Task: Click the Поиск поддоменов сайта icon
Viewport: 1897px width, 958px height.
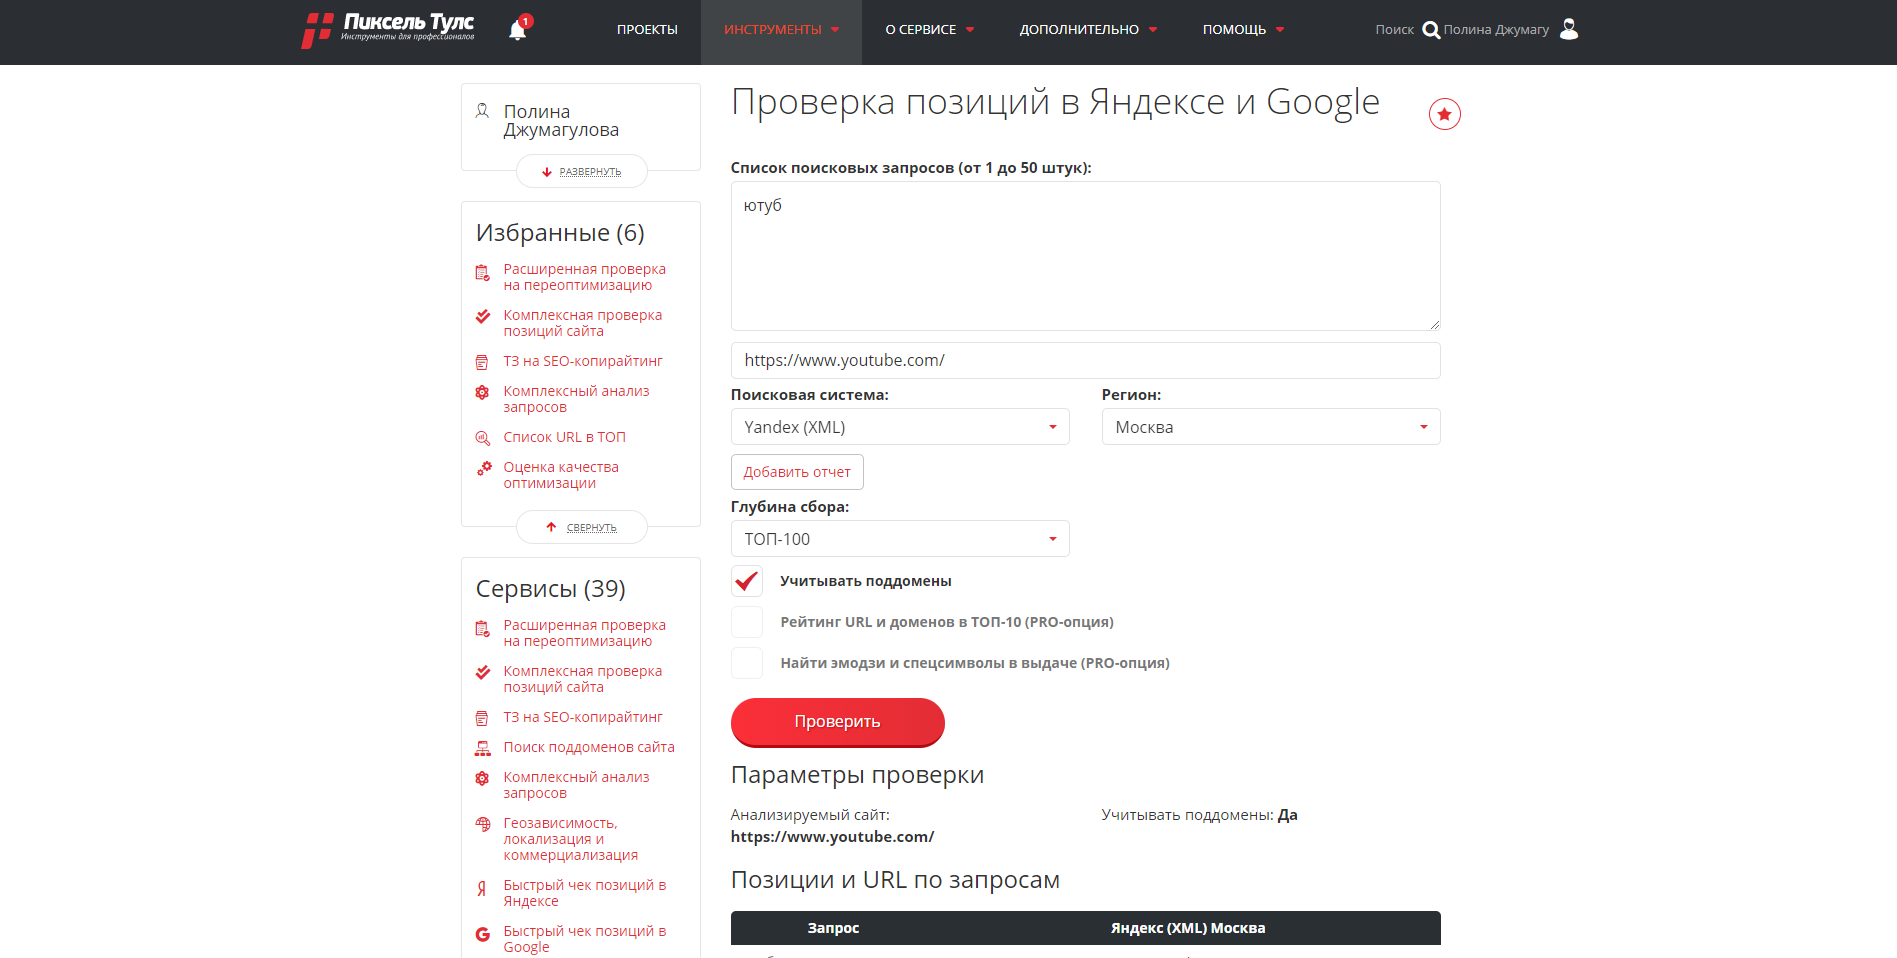Action: (482, 748)
